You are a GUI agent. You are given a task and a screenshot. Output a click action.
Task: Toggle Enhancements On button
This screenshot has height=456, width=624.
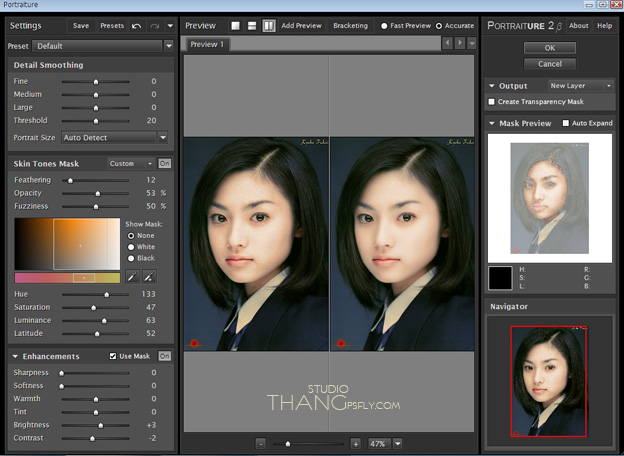(164, 356)
